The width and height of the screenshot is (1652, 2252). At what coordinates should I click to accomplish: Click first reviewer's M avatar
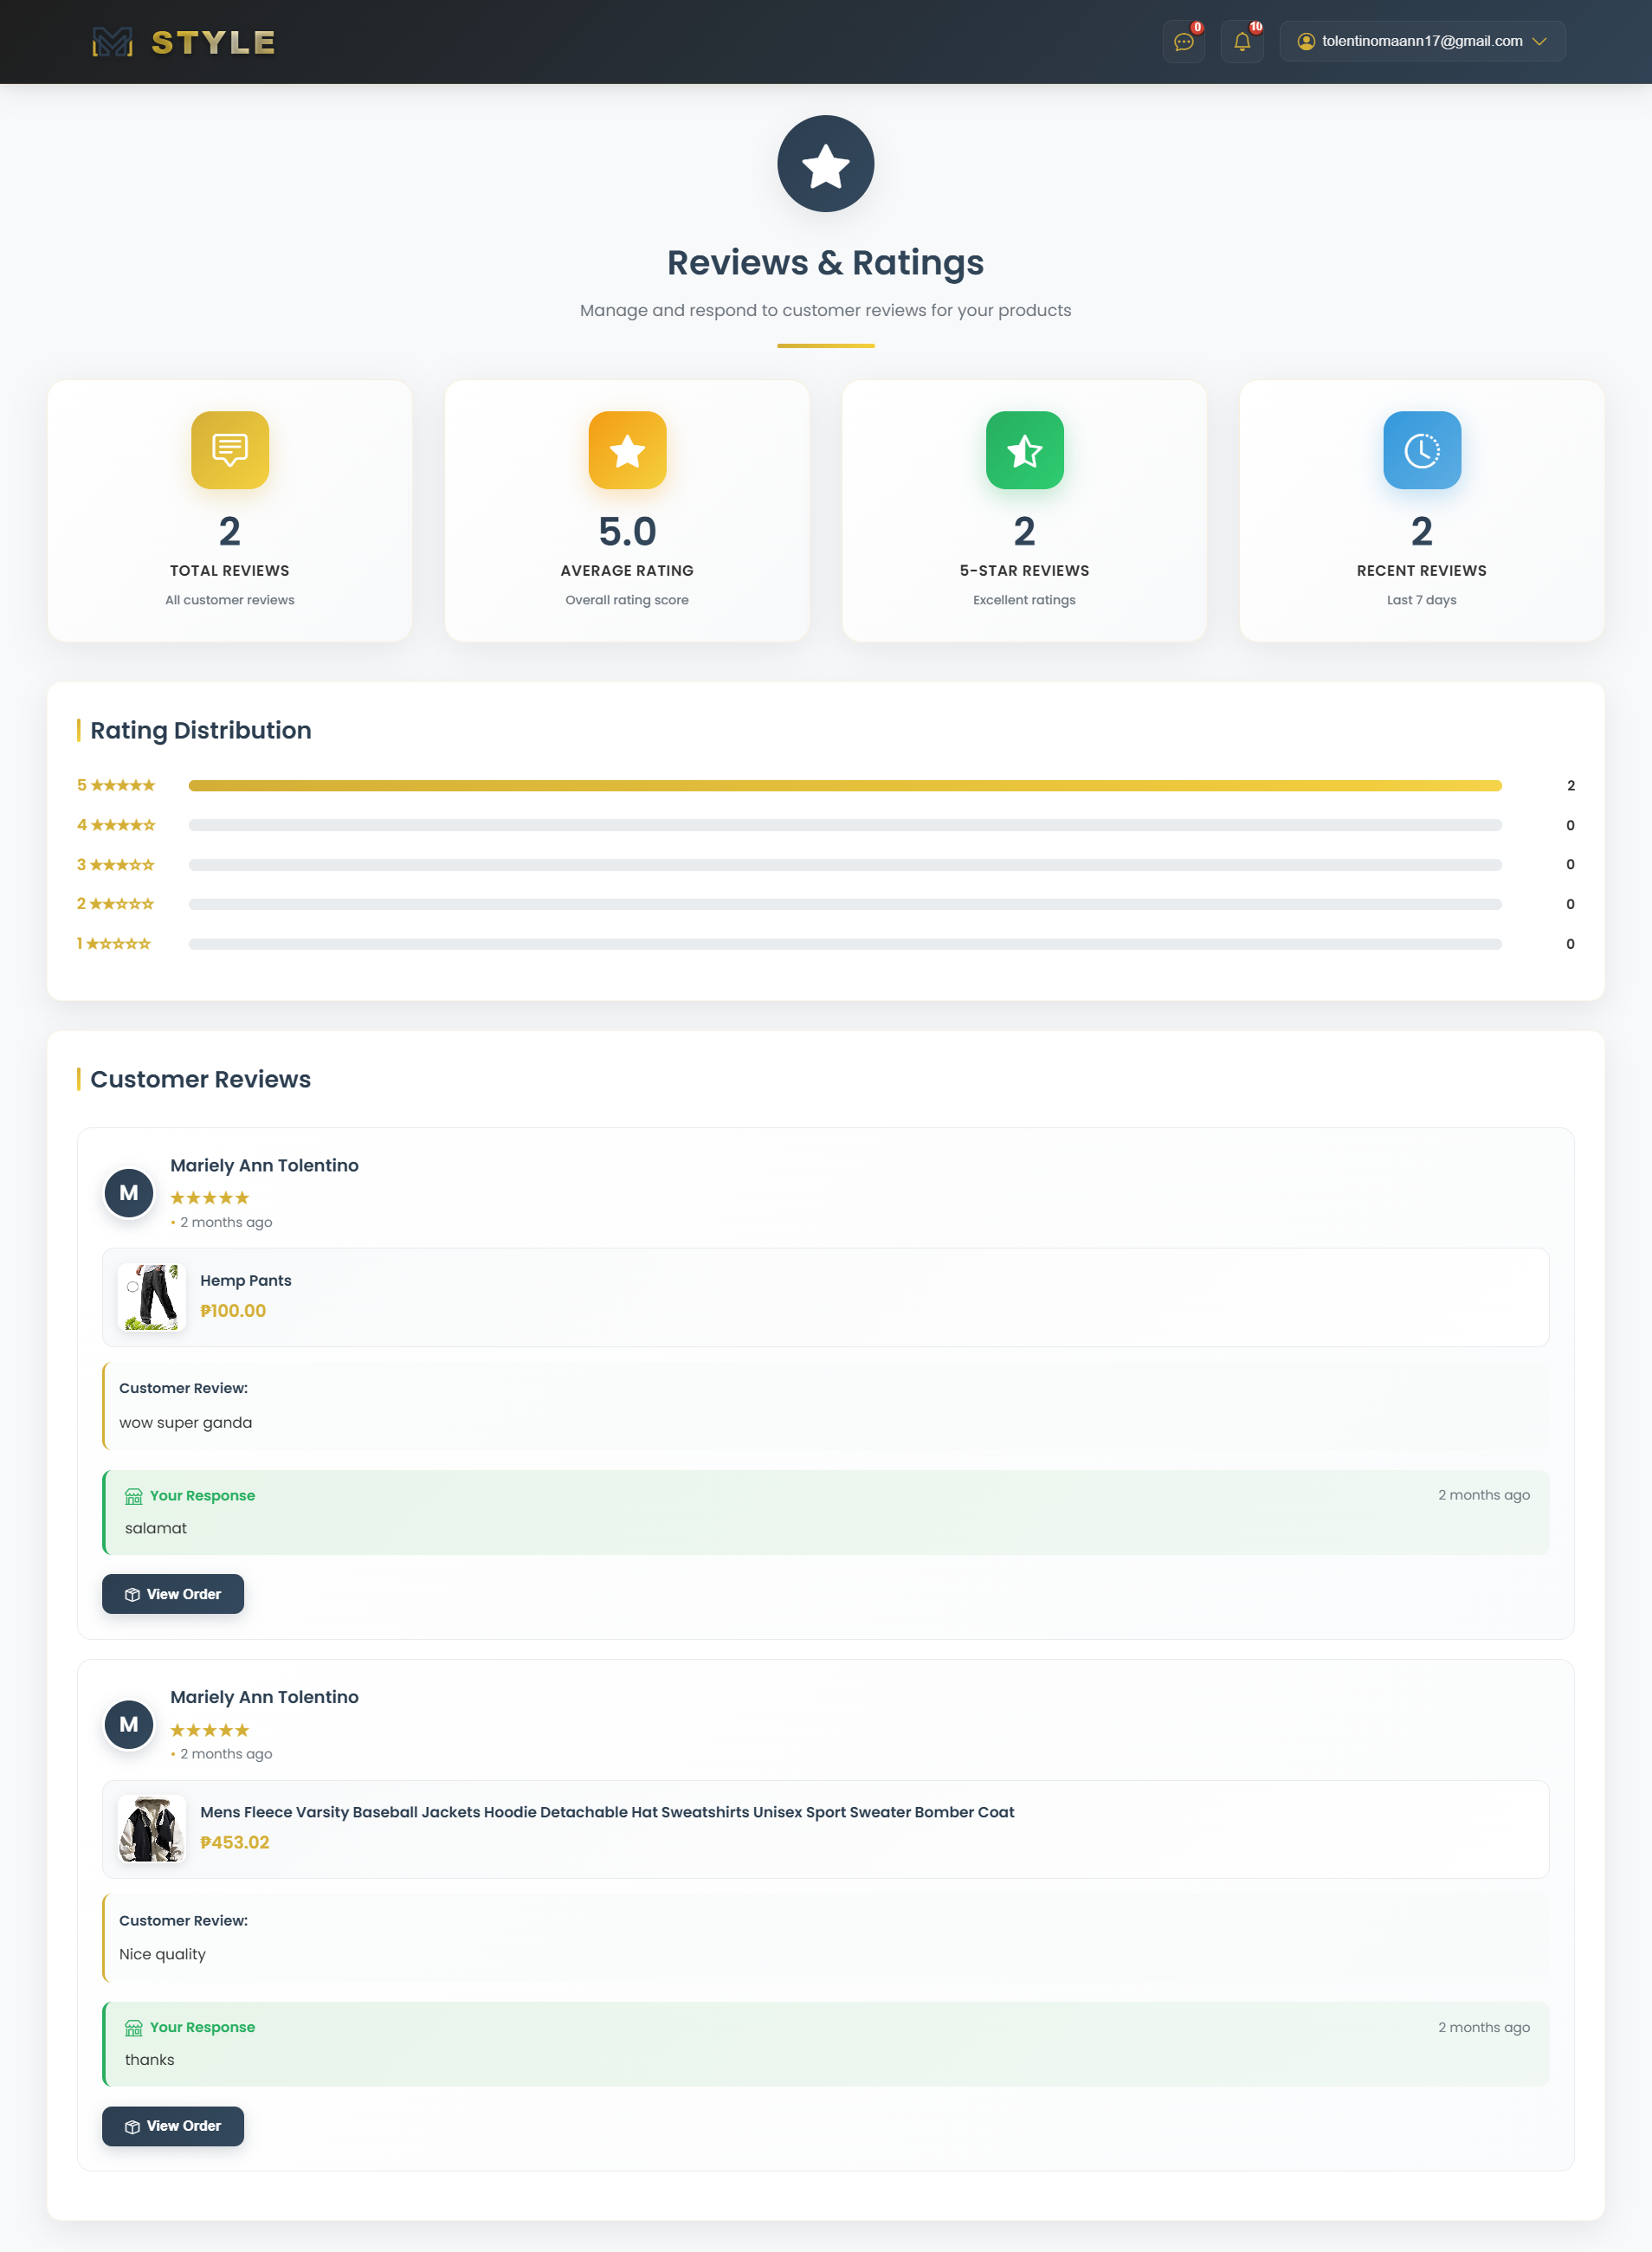(129, 1193)
